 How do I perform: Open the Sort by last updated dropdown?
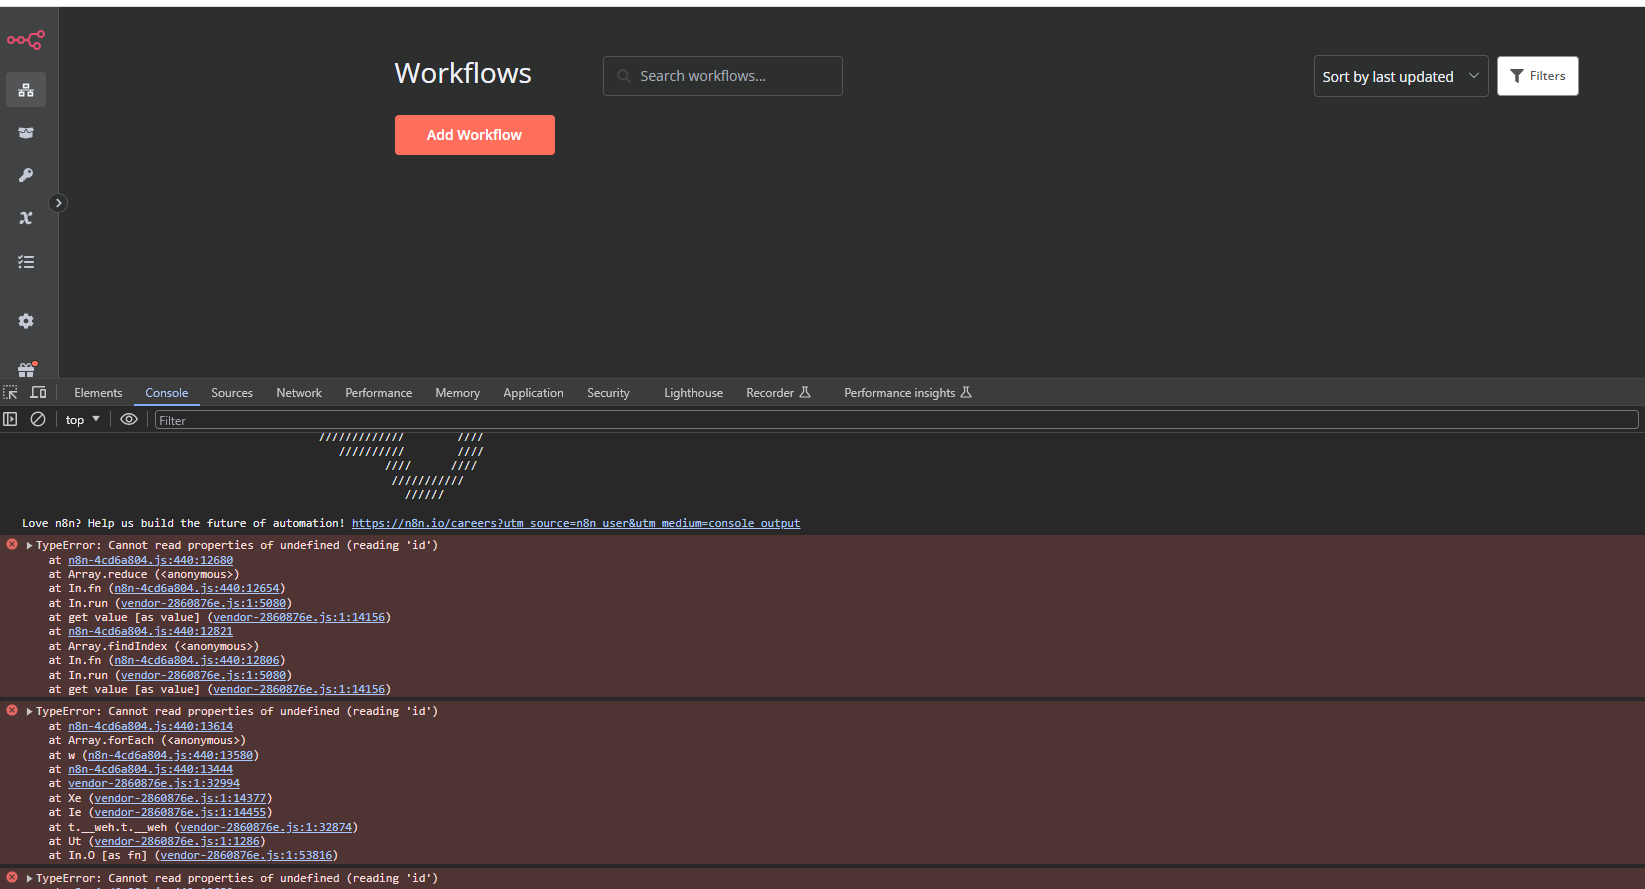1400,77
